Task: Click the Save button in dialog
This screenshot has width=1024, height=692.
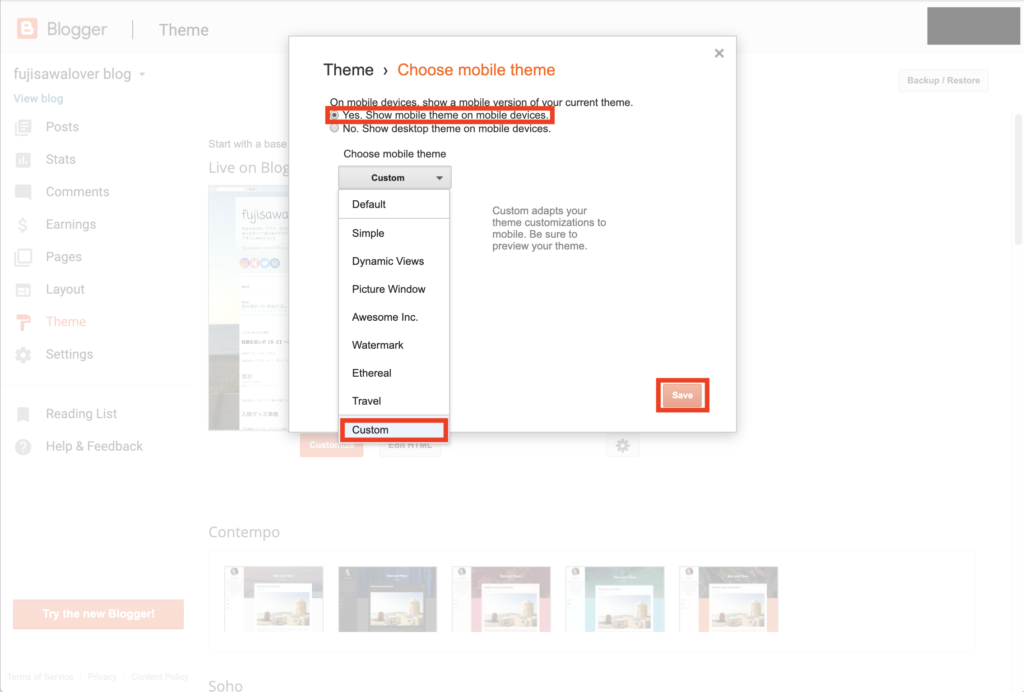Action: tap(682, 396)
